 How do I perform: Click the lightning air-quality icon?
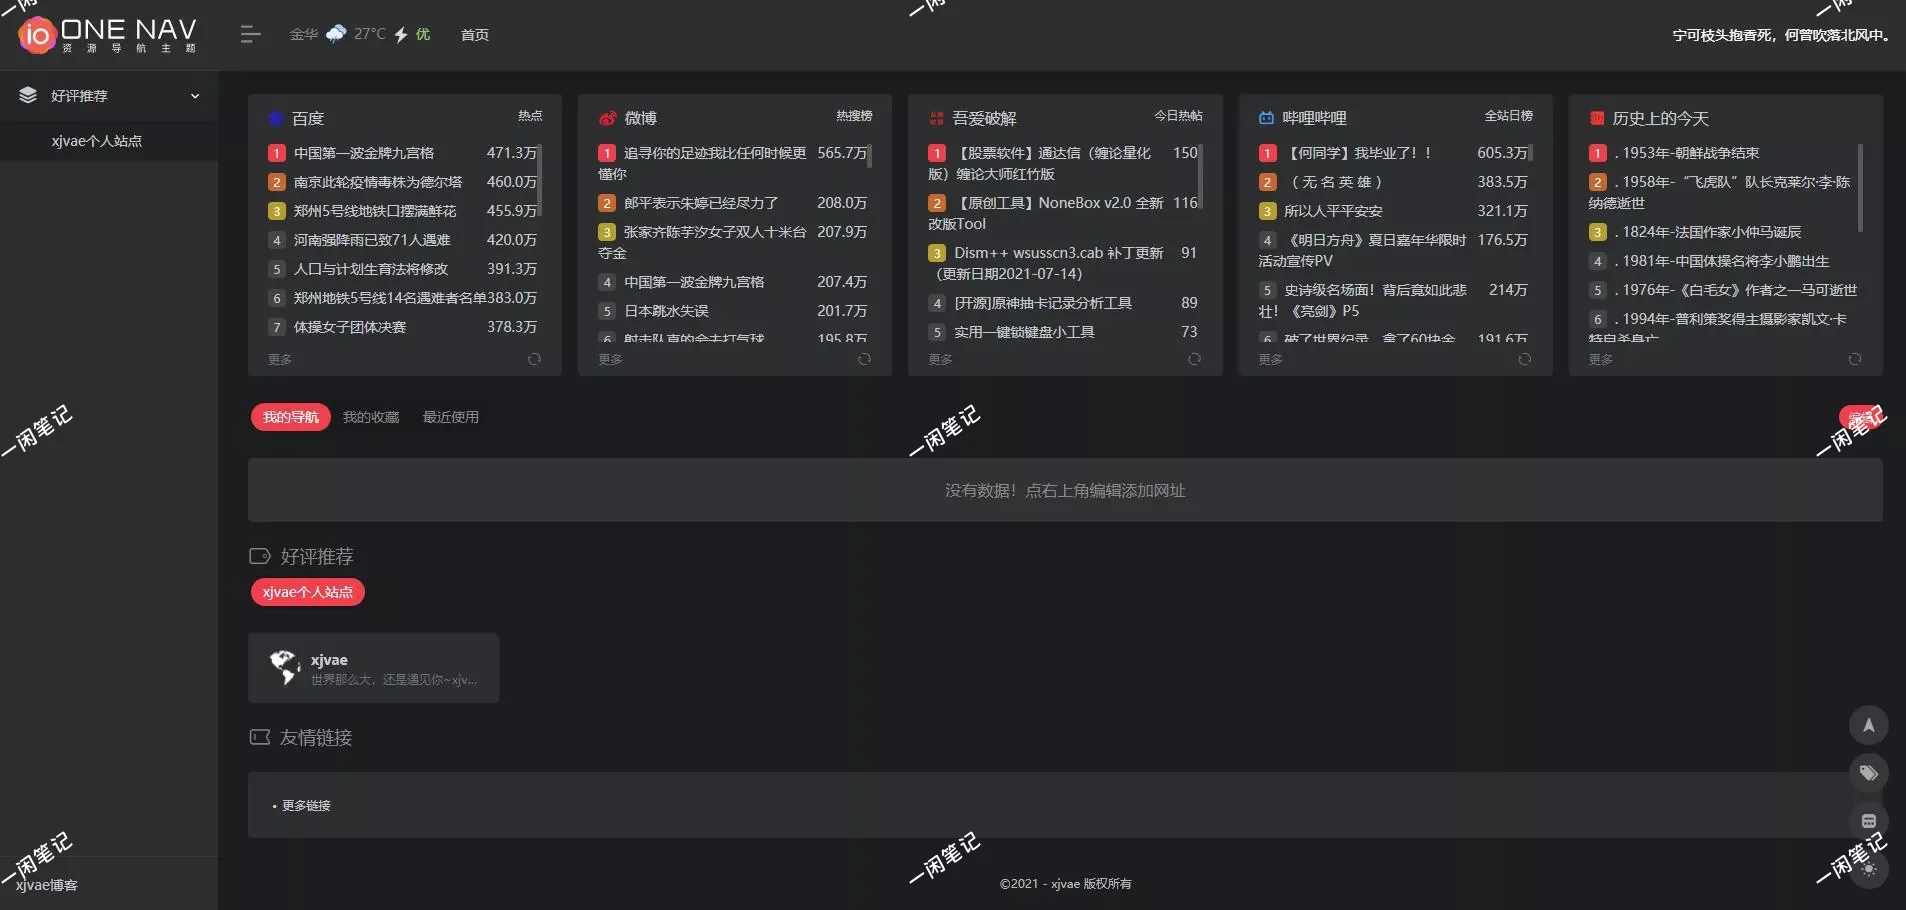(x=399, y=34)
